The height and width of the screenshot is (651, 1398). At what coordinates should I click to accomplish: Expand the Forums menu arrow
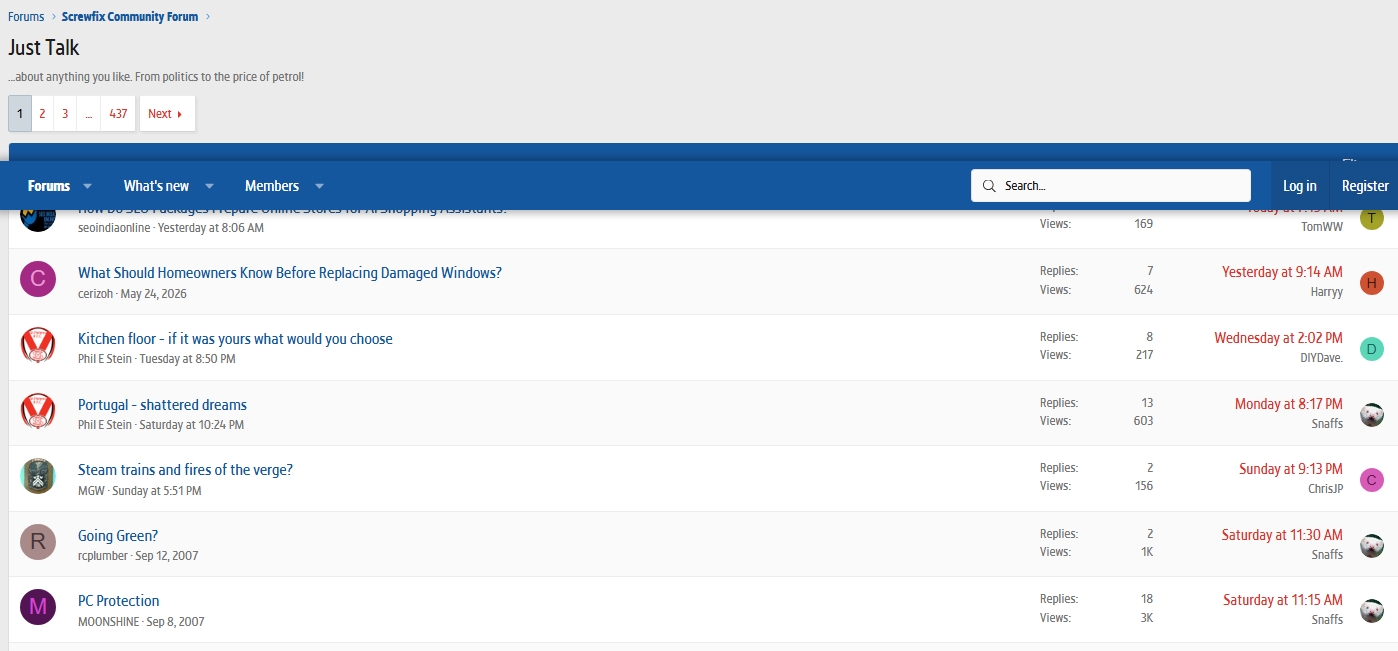87,186
